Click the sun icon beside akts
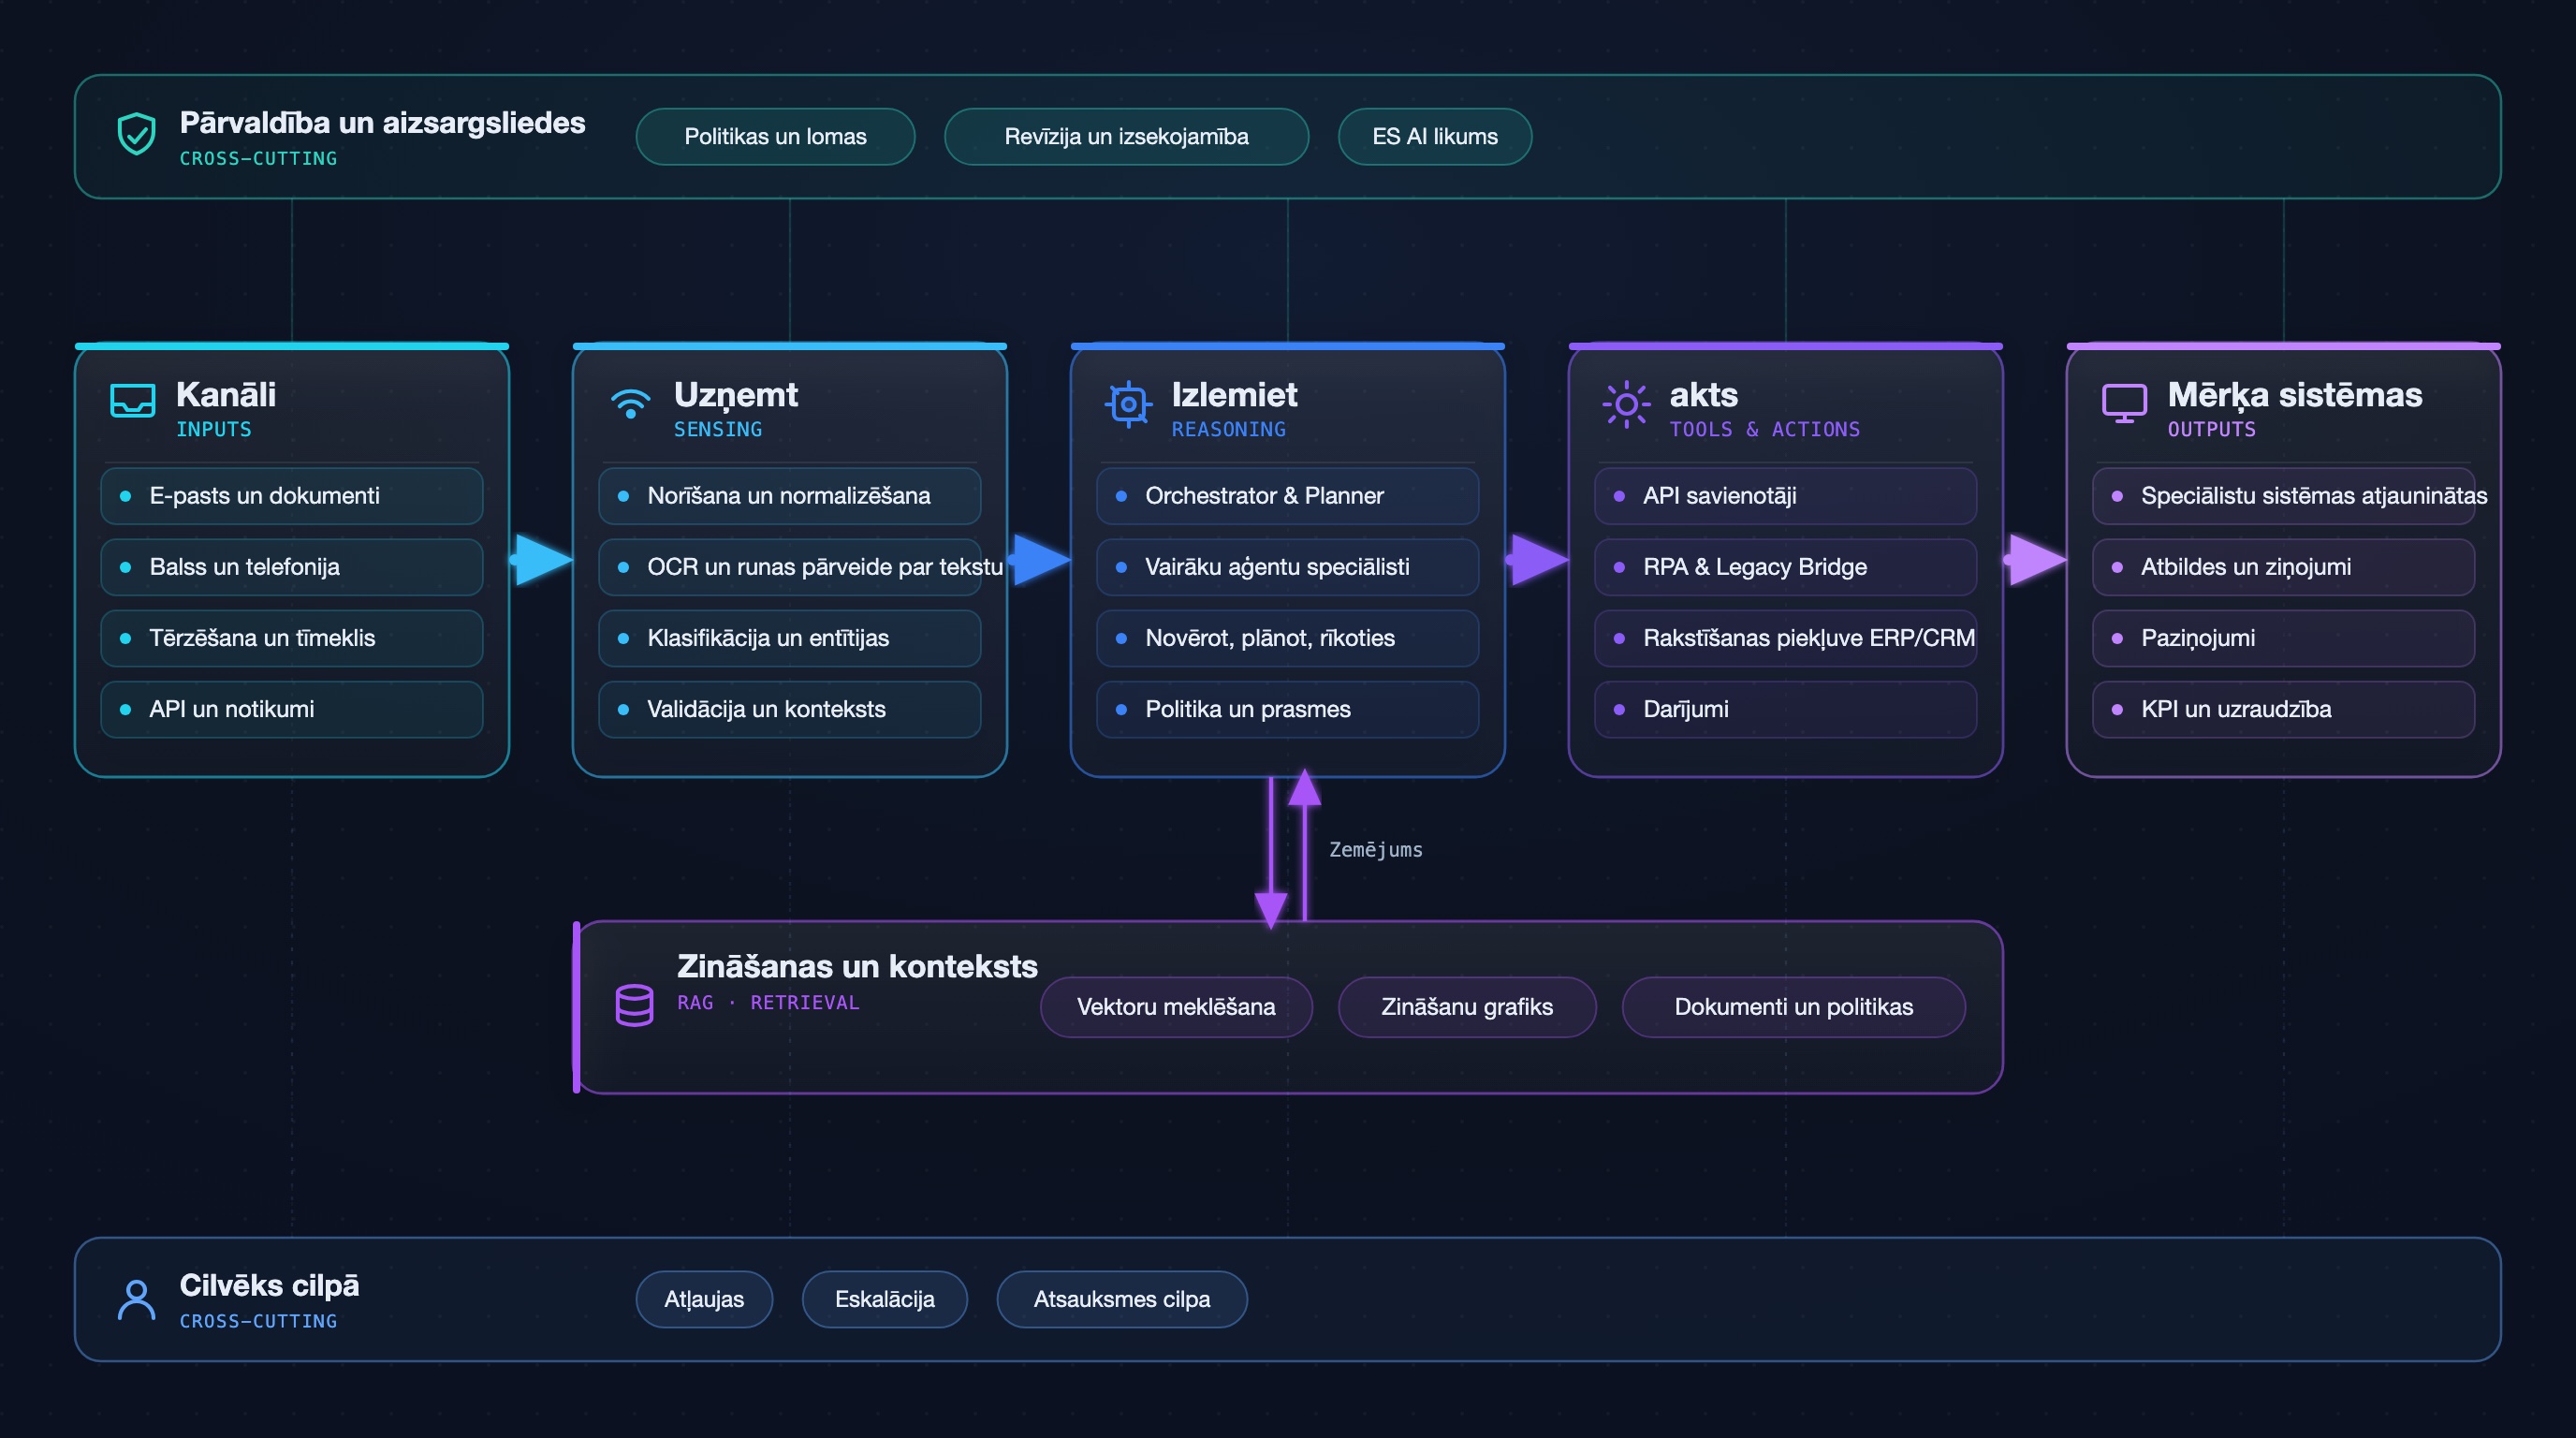This screenshot has height=1438, width=2576. tap(1626, 404)
